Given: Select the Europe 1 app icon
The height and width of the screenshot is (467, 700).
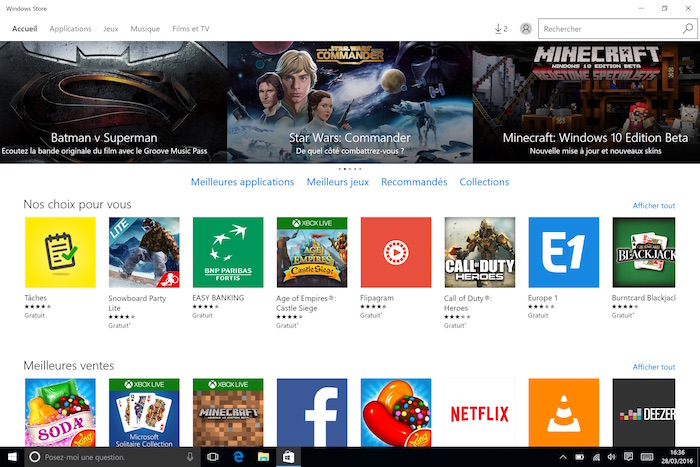Looking at the screenshot, I should coord(563,252).
